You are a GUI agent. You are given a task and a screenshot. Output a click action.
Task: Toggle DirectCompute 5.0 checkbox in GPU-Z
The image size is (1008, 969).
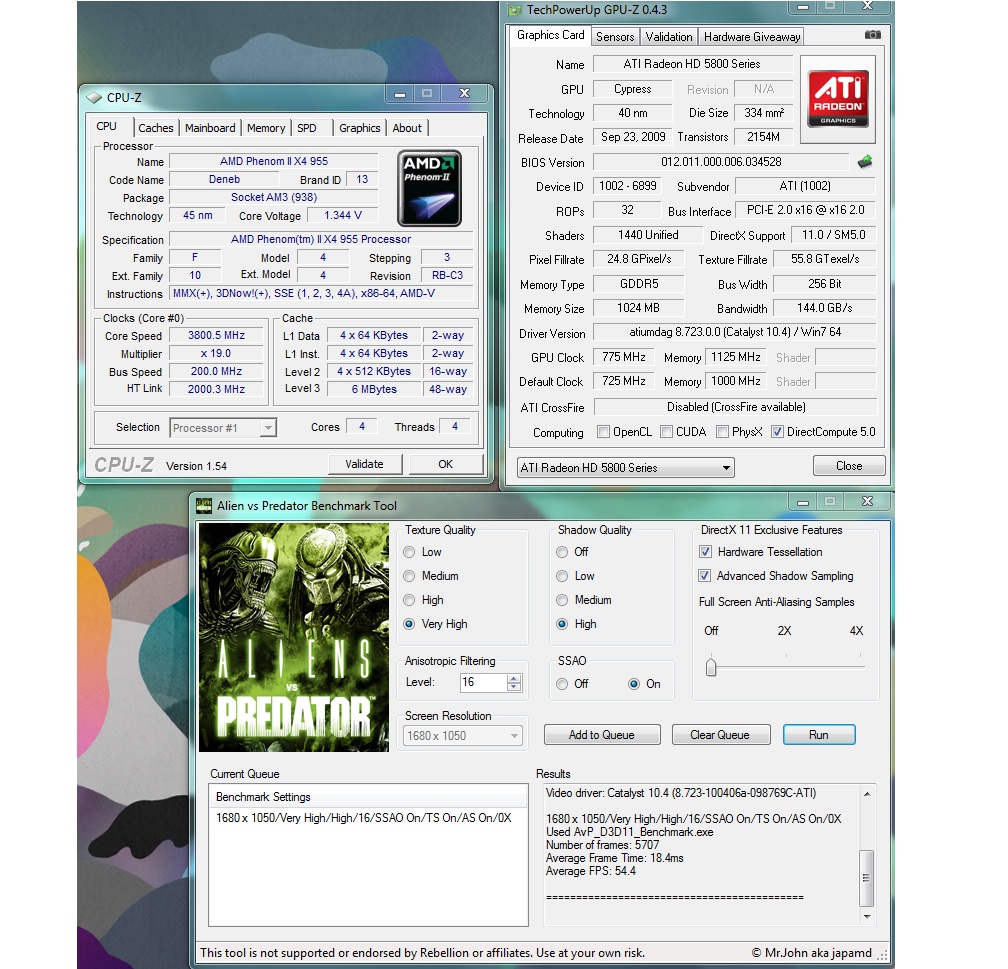[x=777, y=431]
